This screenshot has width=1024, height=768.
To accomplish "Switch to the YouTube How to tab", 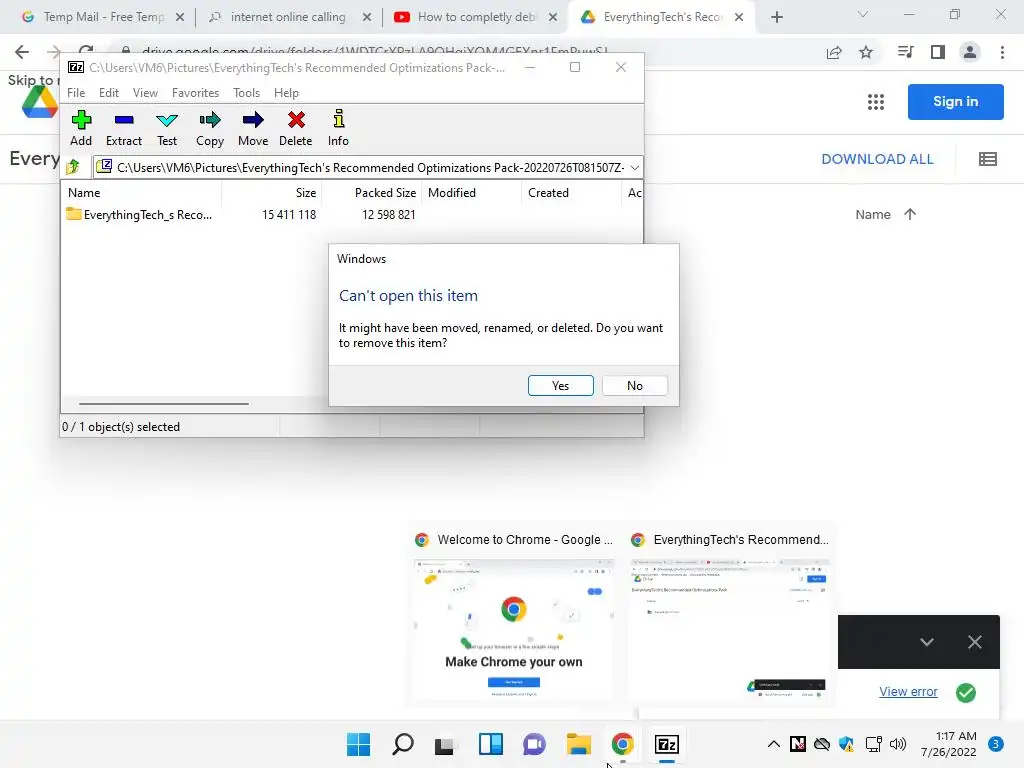I will 476,17.
